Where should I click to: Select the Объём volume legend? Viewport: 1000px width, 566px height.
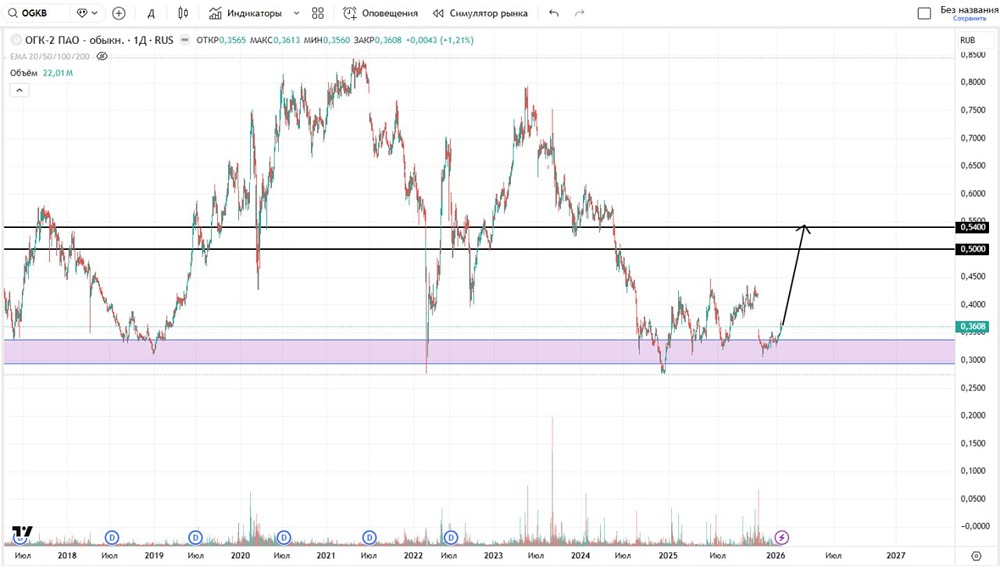24,73
